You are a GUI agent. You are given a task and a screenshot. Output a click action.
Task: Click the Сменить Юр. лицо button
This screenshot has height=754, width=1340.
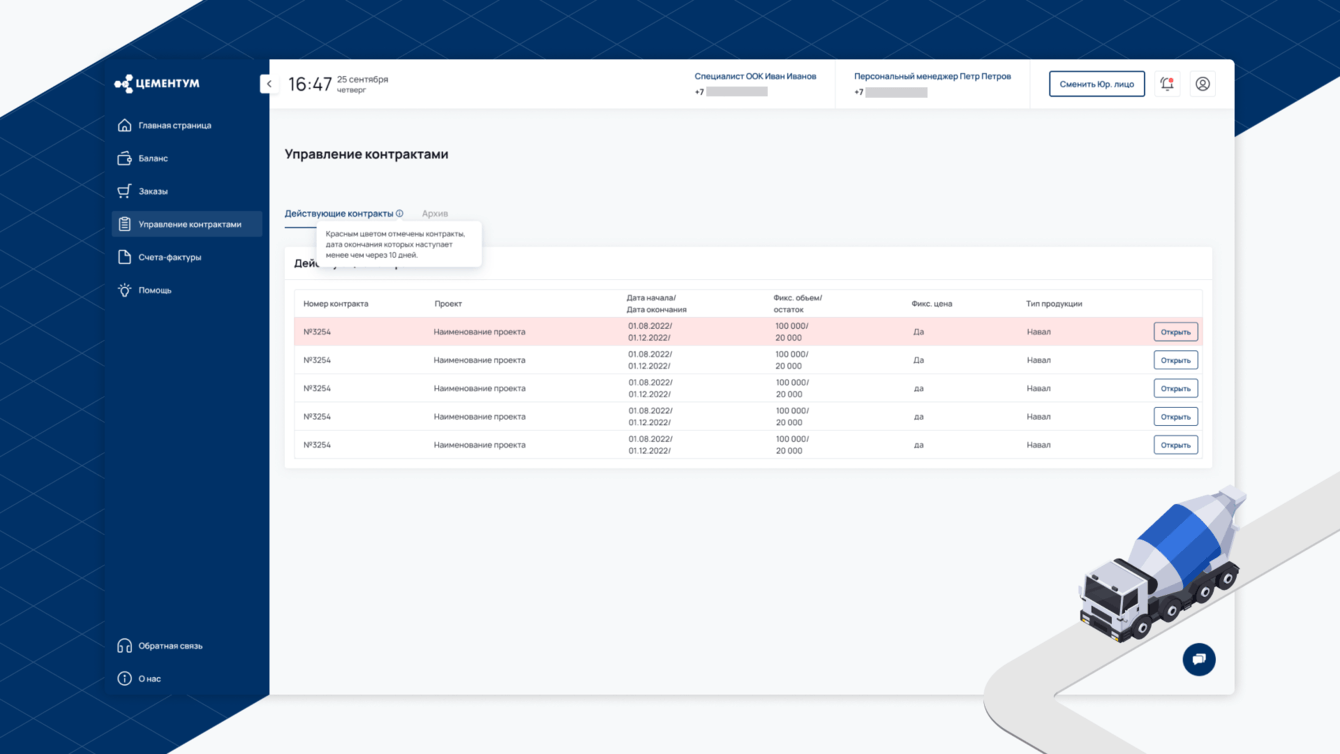[1097, 84]
